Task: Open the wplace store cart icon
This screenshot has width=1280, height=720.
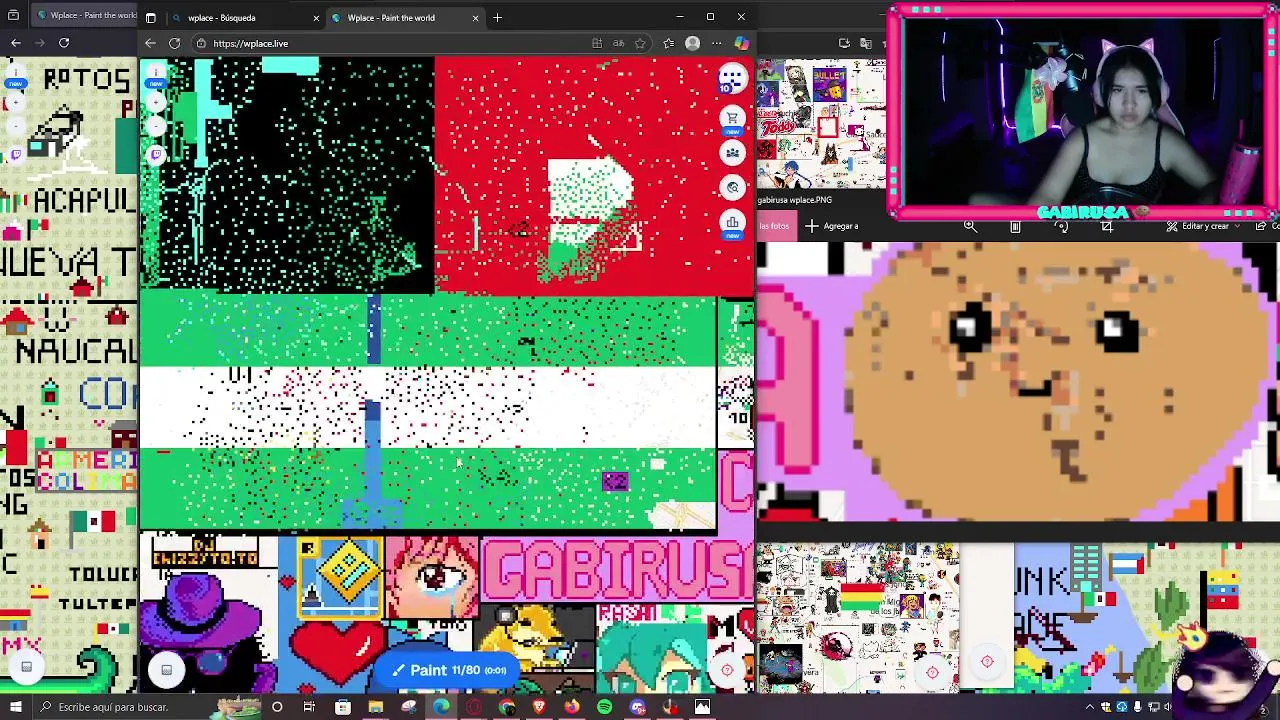Action: tap(733, 117)
